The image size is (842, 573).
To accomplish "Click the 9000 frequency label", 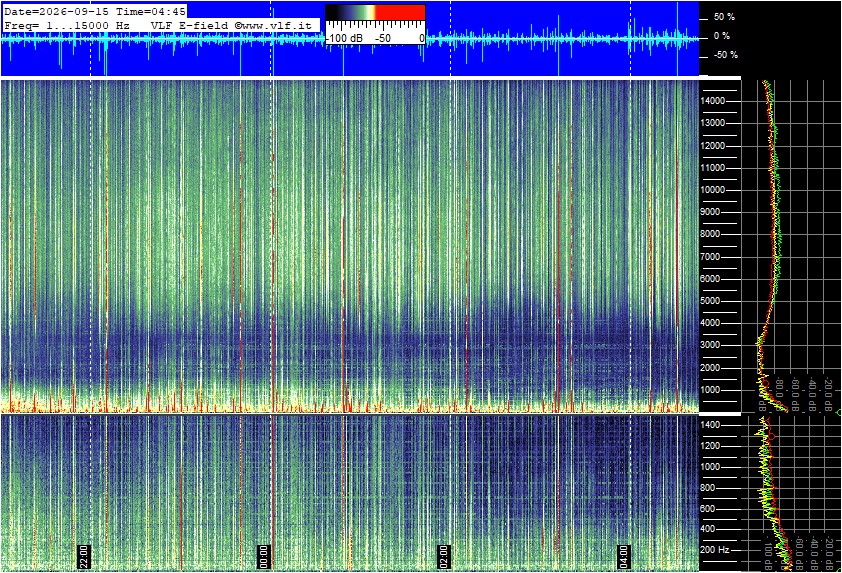I will (x=710, y=212).
